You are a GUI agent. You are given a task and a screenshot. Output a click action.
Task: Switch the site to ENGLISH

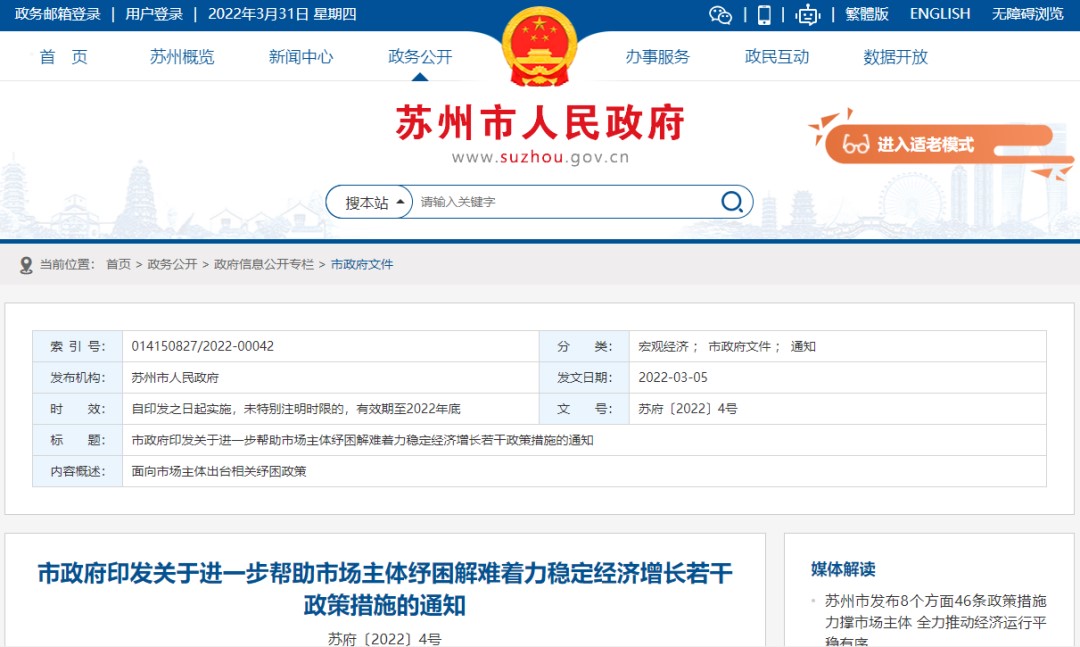(x=939, y=14)
